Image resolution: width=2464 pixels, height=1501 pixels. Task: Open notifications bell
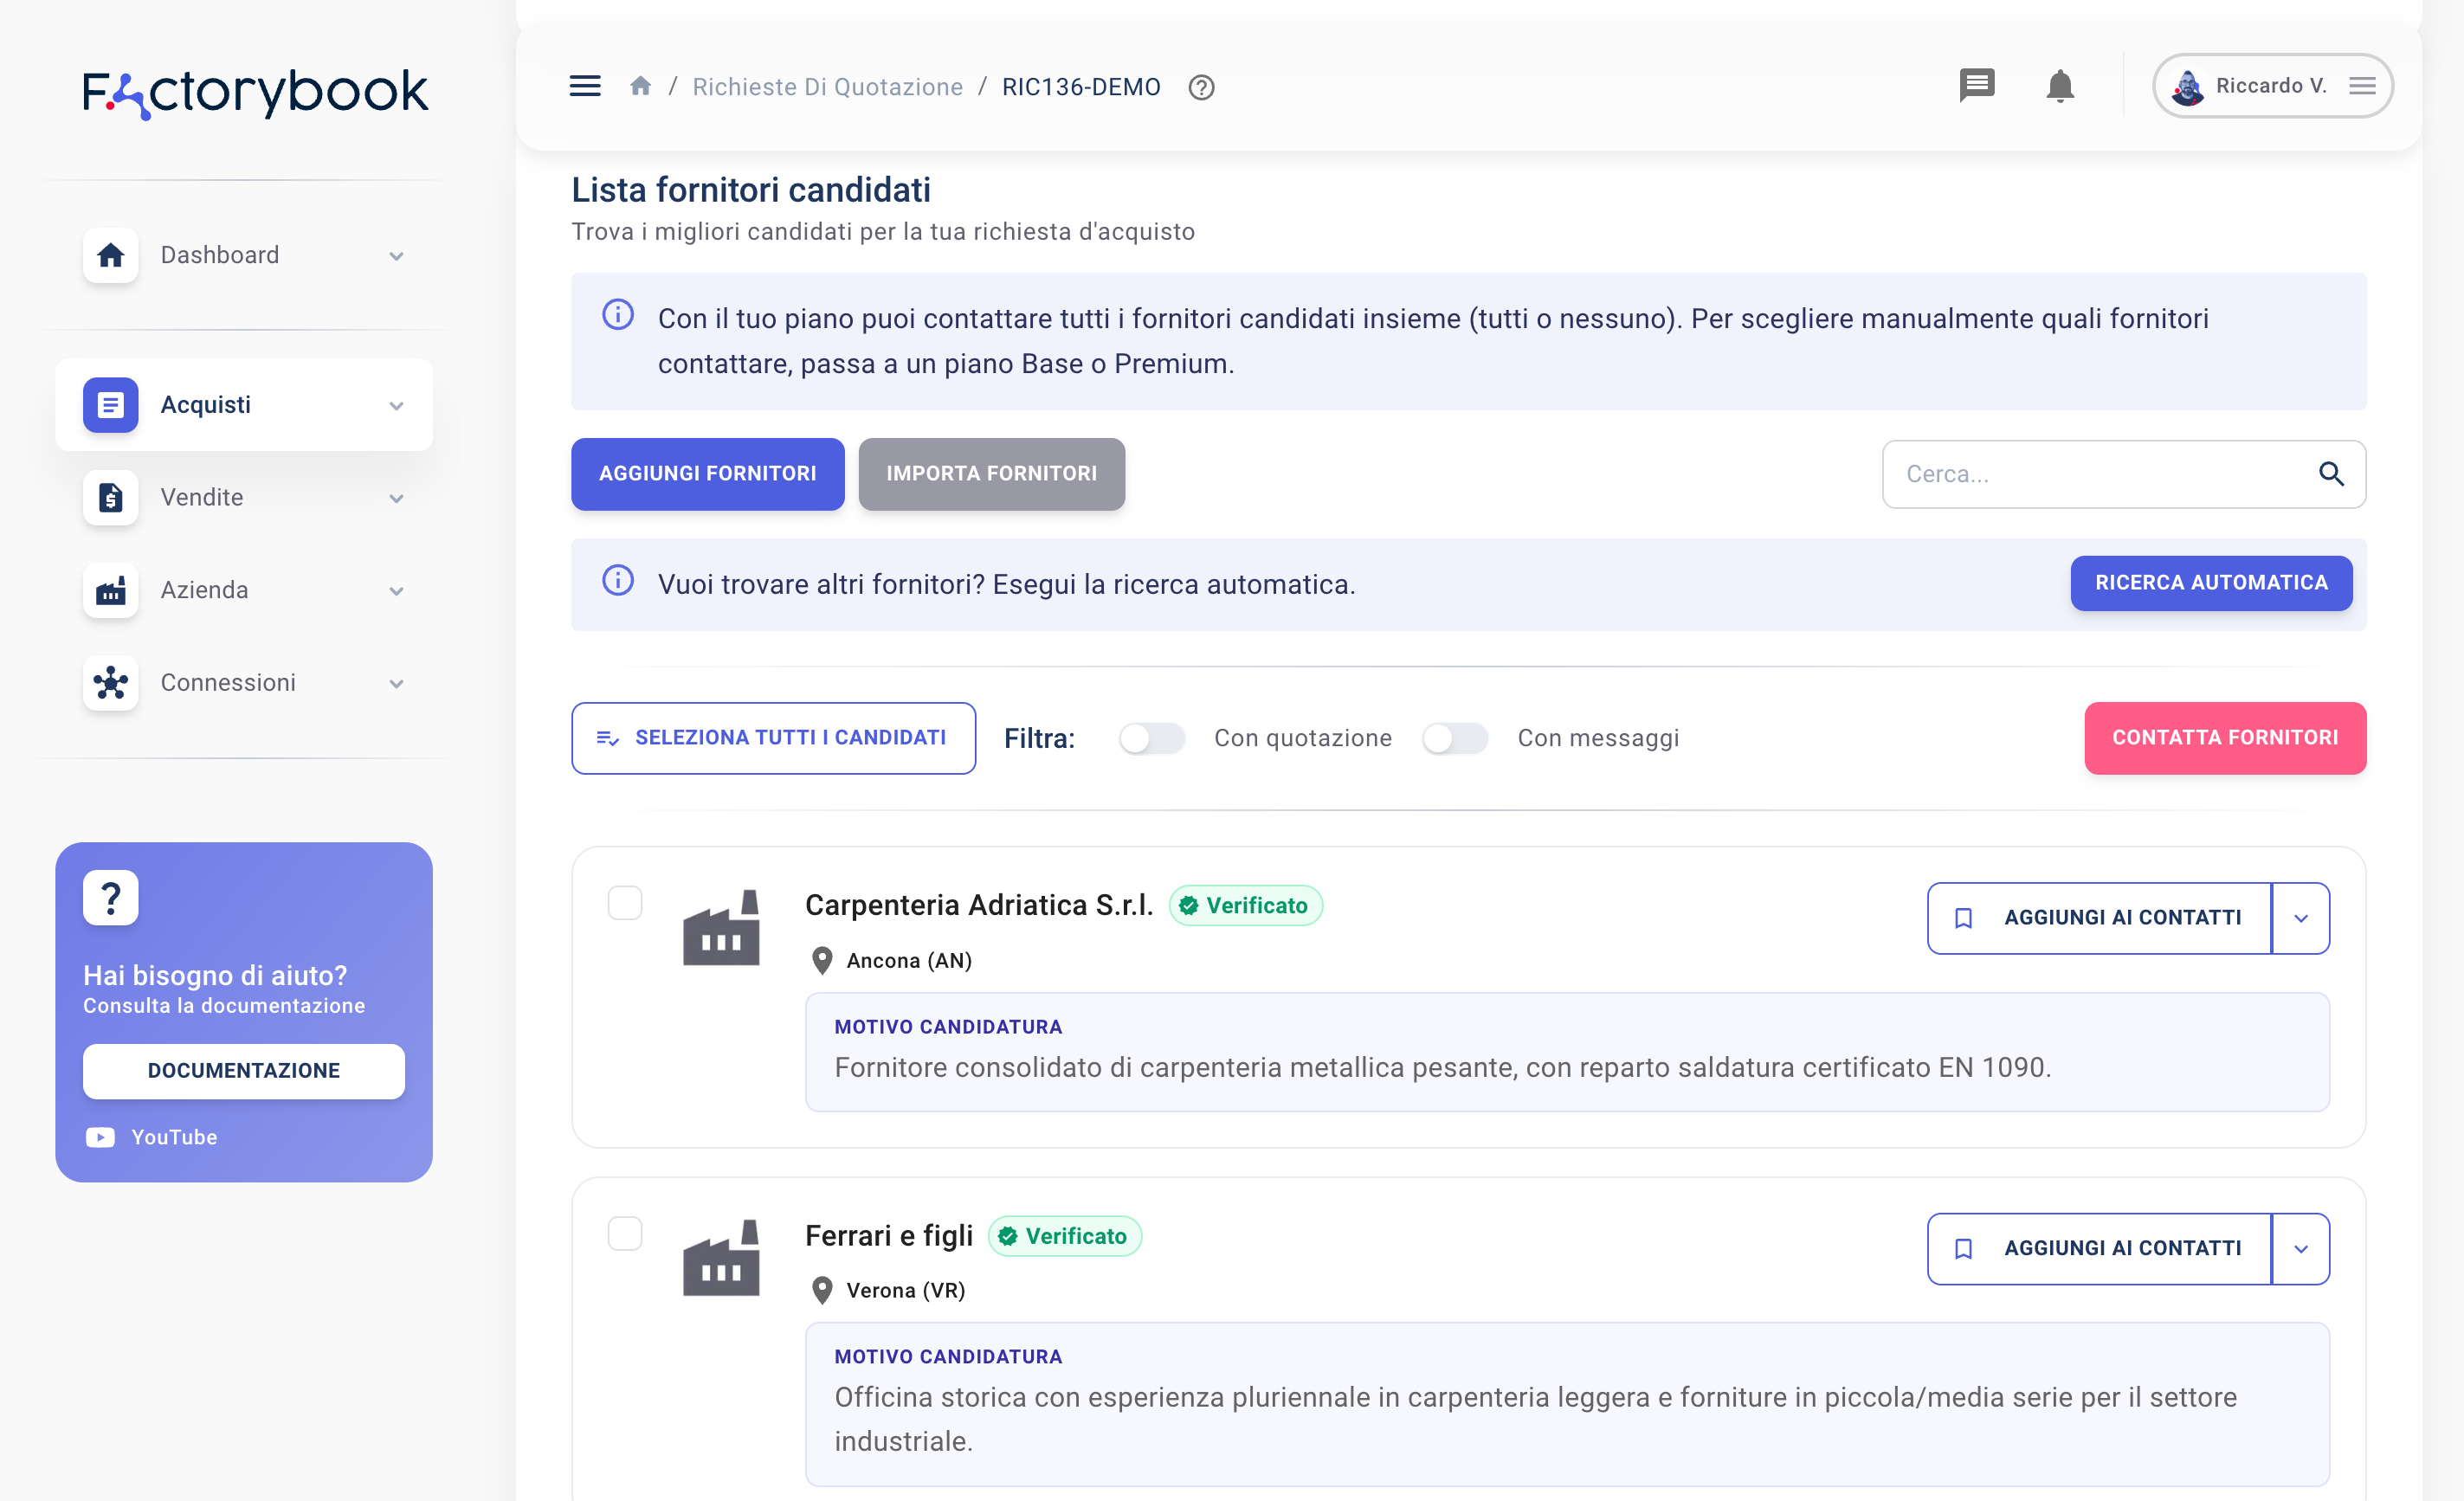pos(2060,86)
